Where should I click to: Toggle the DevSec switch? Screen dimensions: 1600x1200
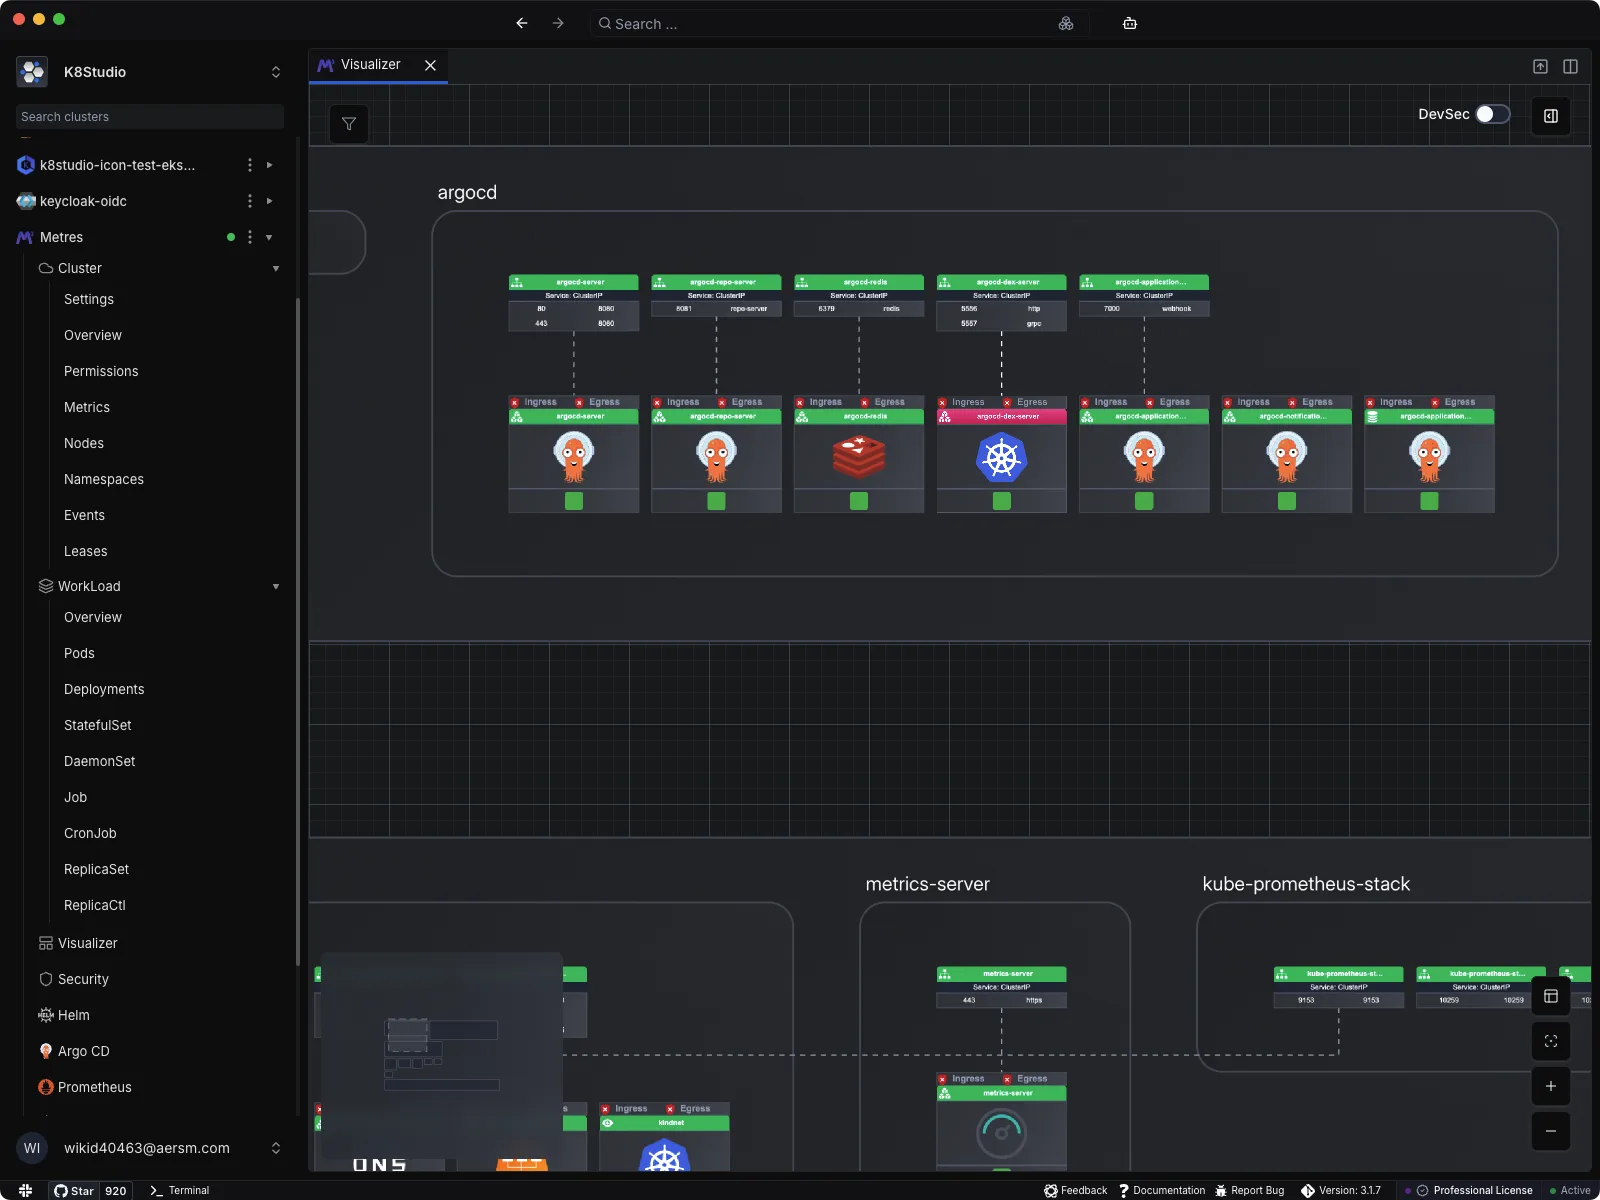pos(1492,114)
